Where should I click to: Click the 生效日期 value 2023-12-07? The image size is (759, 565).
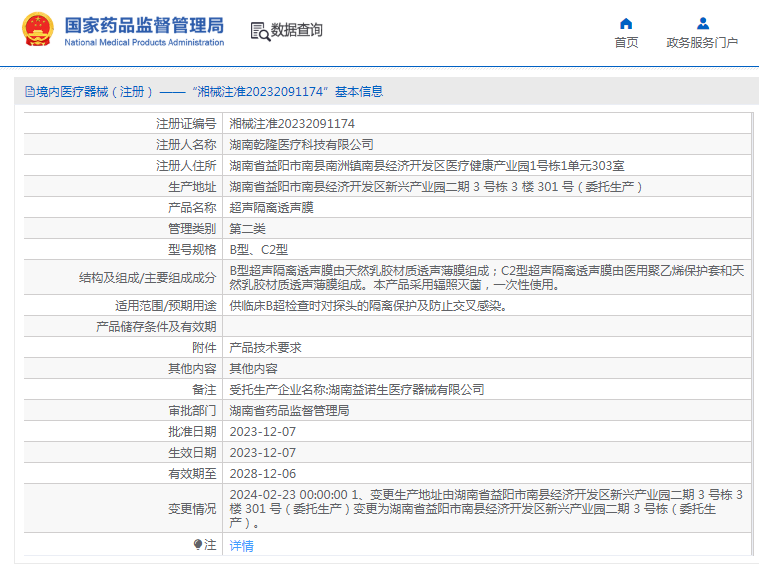click(262, 453)
